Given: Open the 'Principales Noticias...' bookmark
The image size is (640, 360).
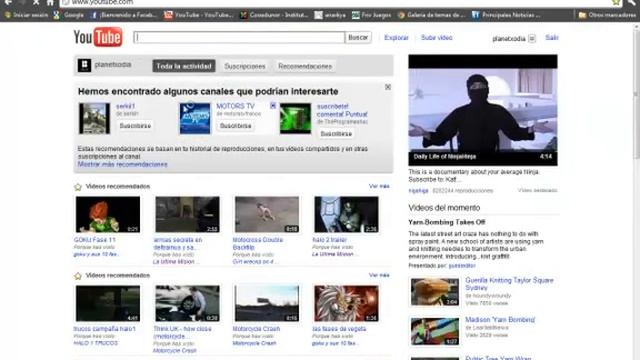Looking at the screenshot, I should click(x=506, y=15).
